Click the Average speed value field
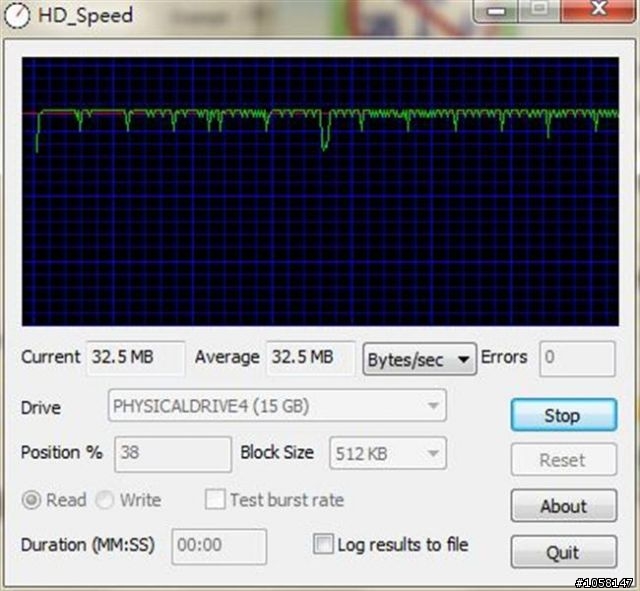The height and width of the screenshot is (591, 640). pyautogui.click(x=311, y=358)
